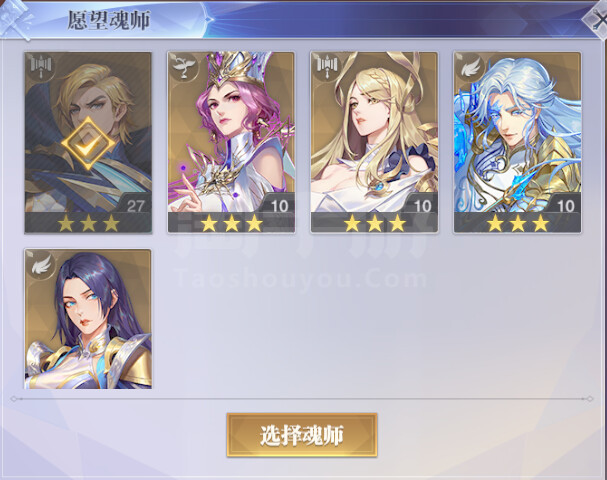The image size is (607, 480).
Task: Click the 选择魂师 confirm button
Action: click(302, 435)
